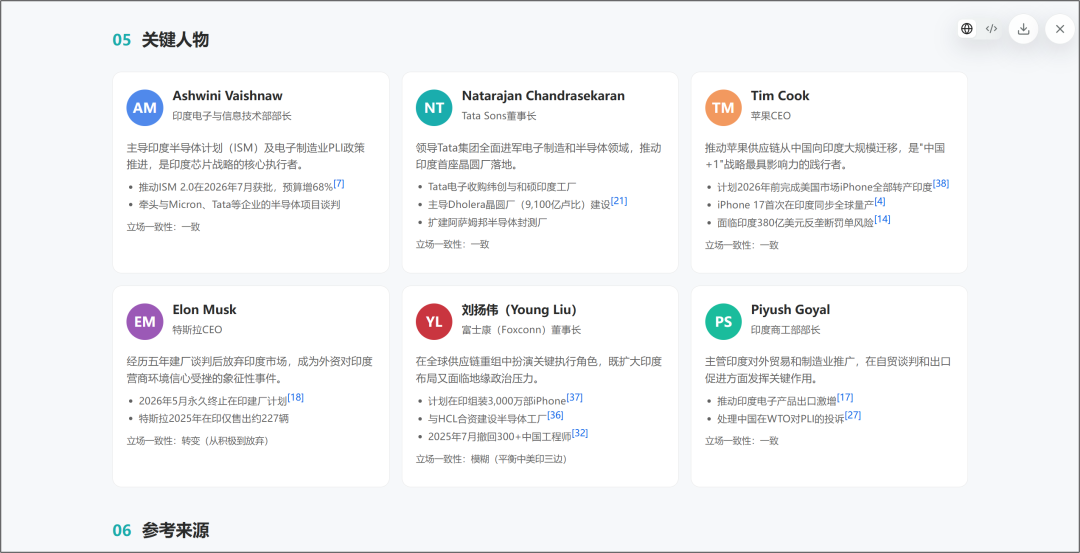Select the name Natarajan Chandrasekaran
This screenshot has width=1080, height=553.
coord(543,96)
